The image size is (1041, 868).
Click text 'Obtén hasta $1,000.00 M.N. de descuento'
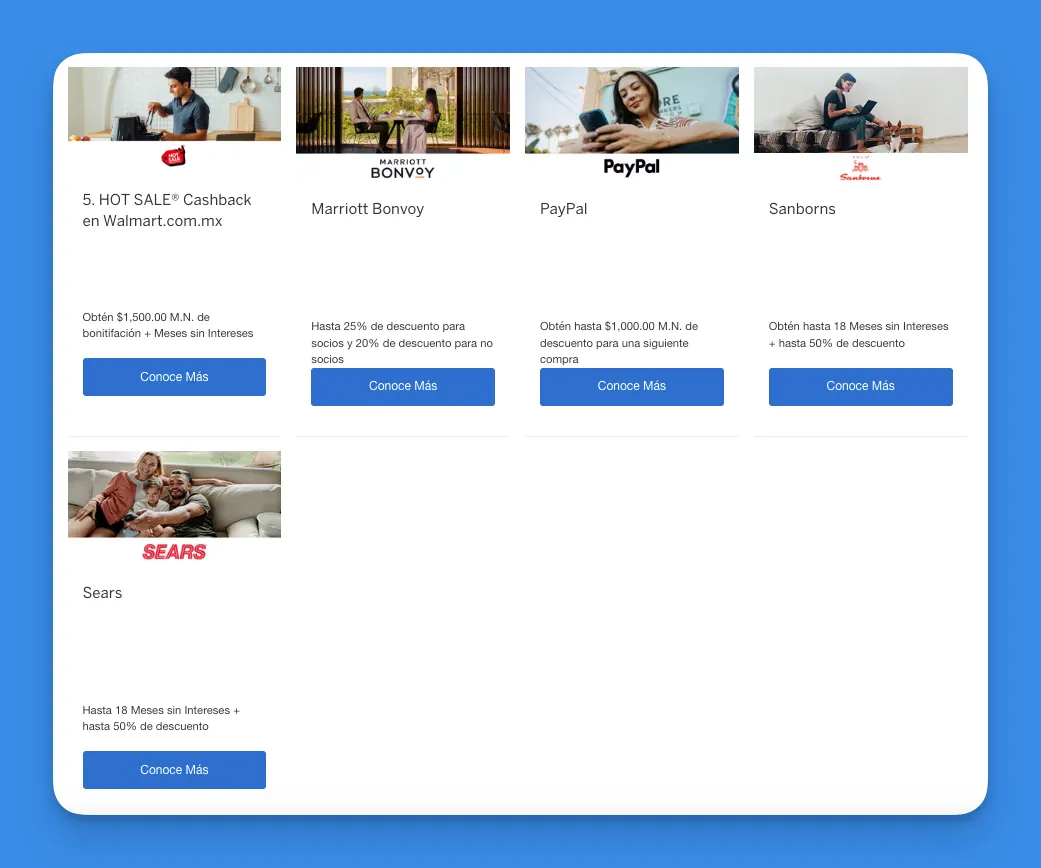click(x=619, y=334)
